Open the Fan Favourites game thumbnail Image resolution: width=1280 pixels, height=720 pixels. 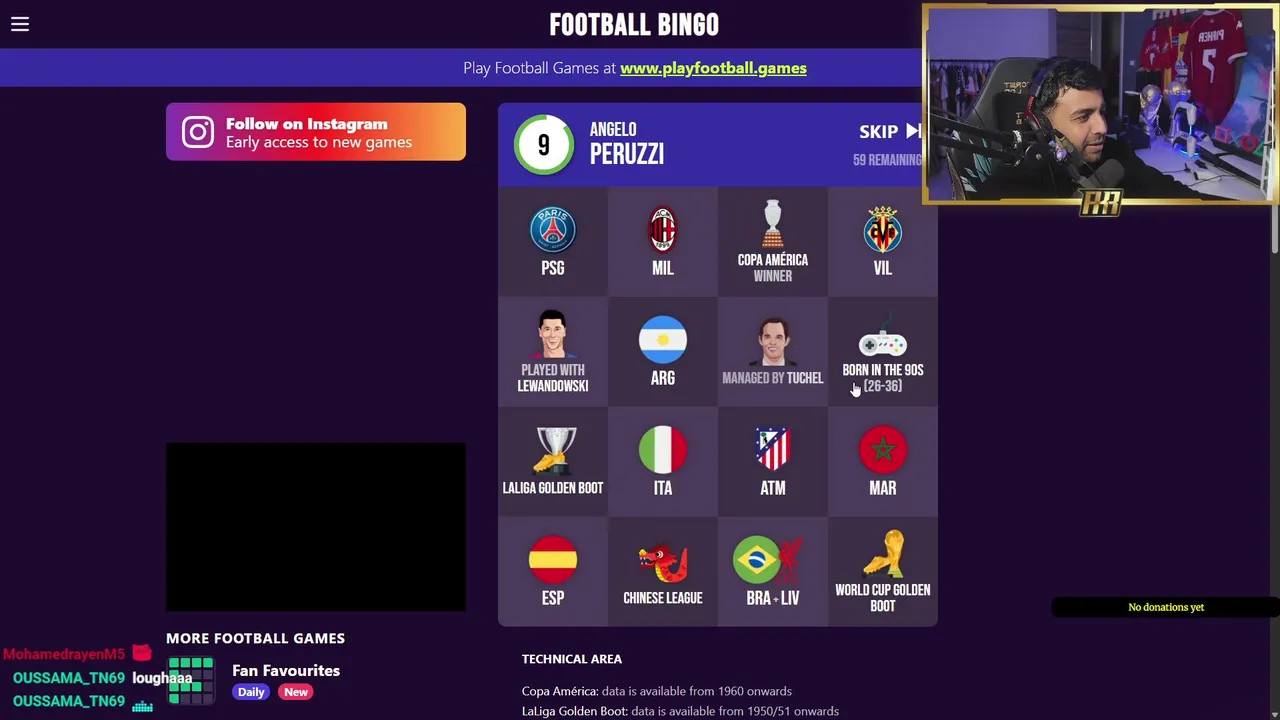click(191, 681)
